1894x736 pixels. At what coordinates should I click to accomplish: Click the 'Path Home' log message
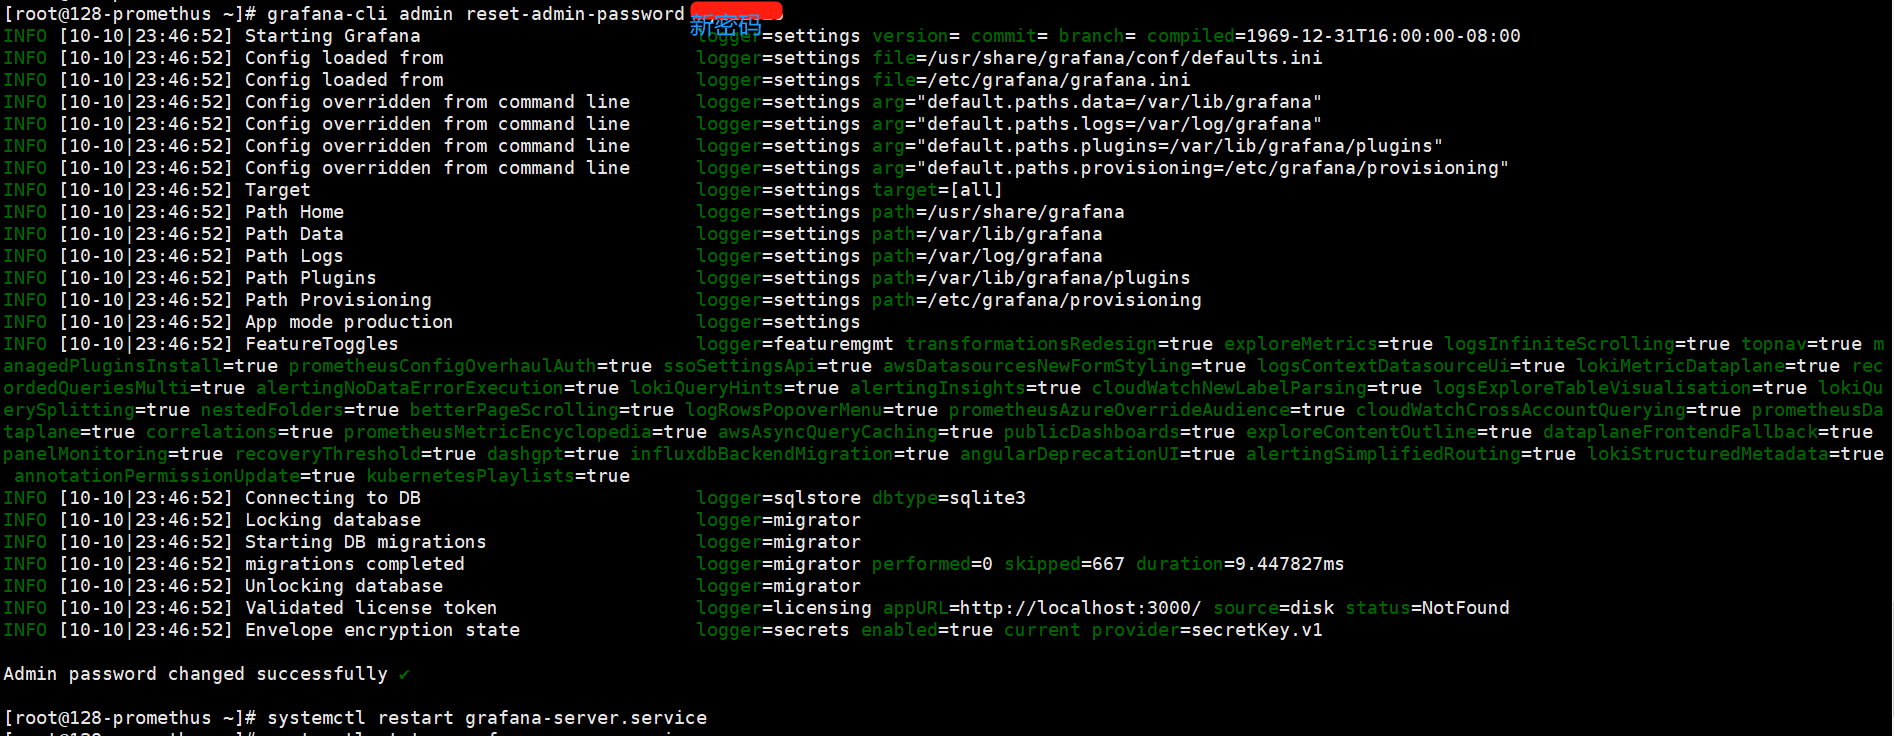pos(294,212)
